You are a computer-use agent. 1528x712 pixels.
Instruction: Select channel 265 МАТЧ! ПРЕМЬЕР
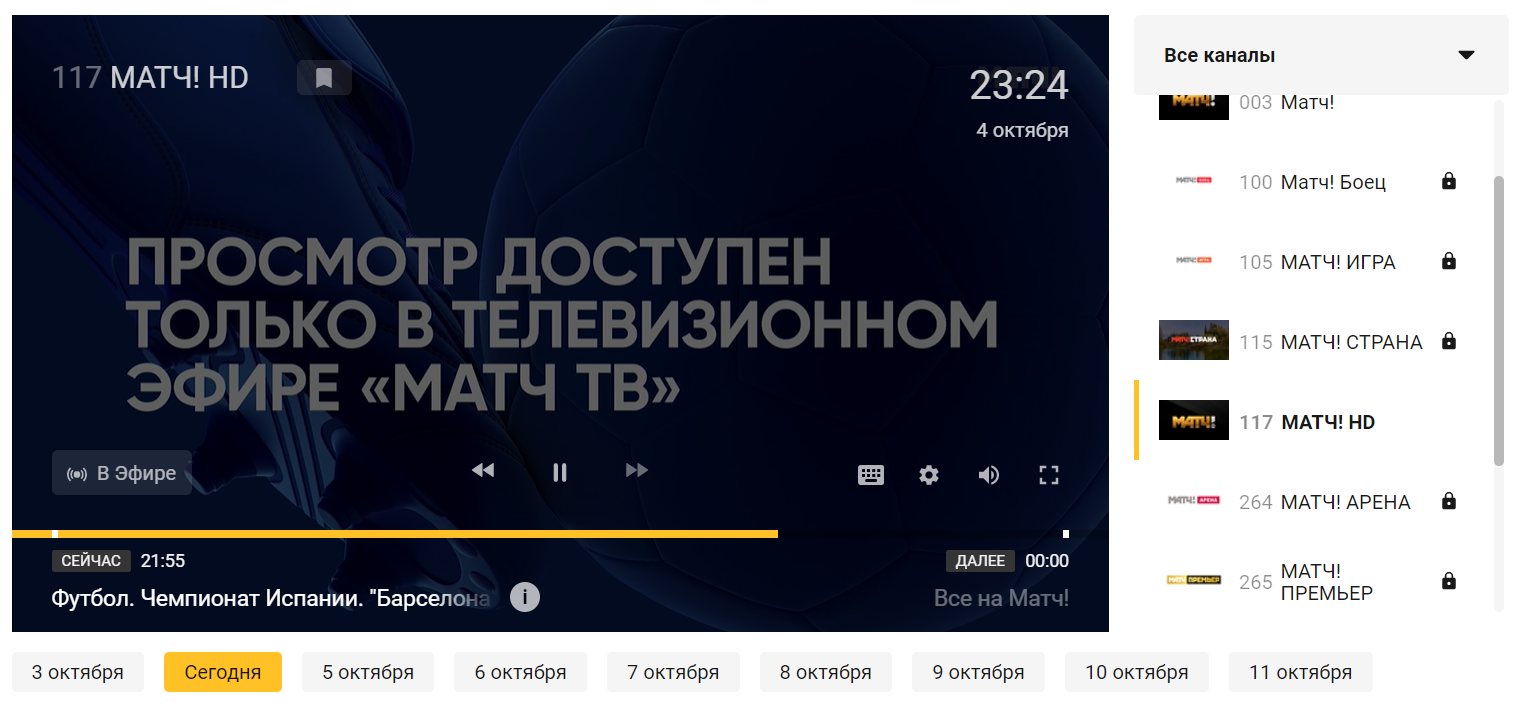point(1314,581)
